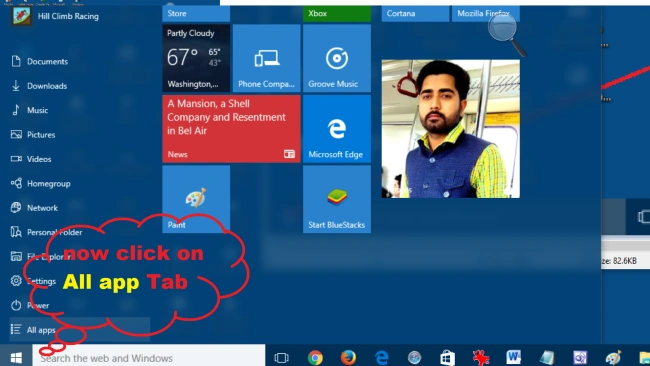Open All apps list
Image resolution: width=650 pixels, height=366 pixels.
pos(80,330)
